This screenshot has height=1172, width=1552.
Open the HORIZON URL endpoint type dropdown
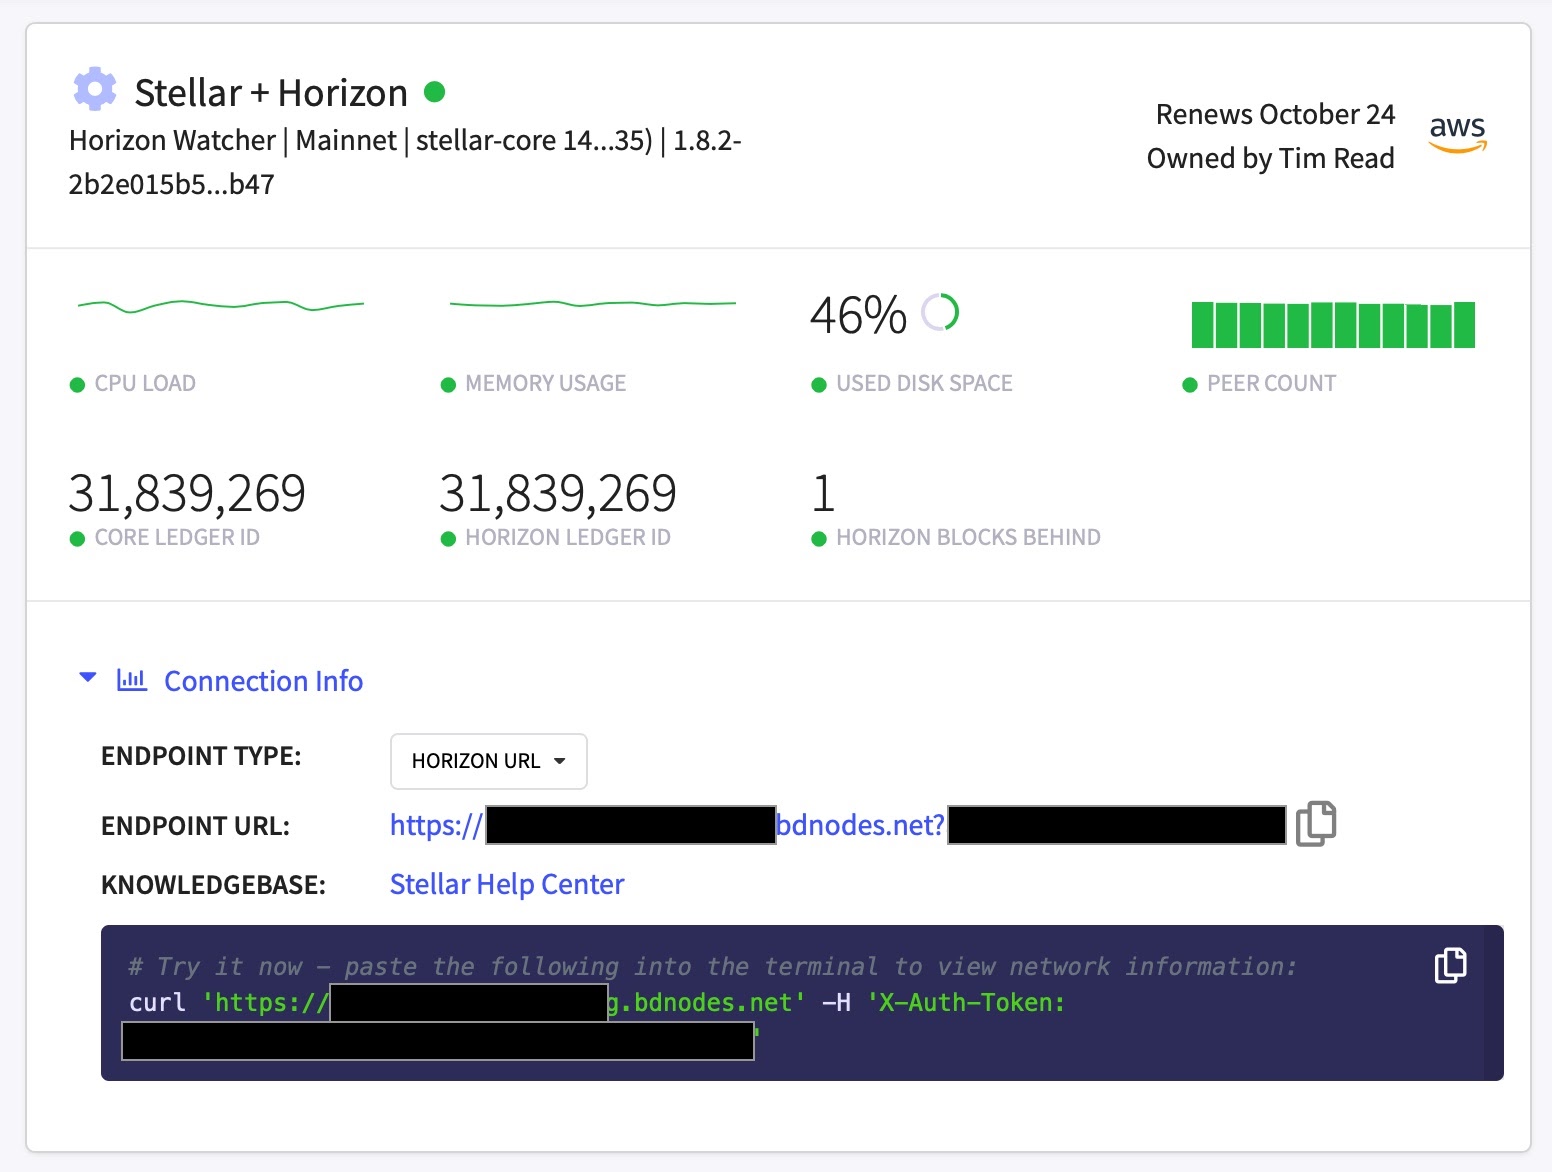(x=488, y=761)
